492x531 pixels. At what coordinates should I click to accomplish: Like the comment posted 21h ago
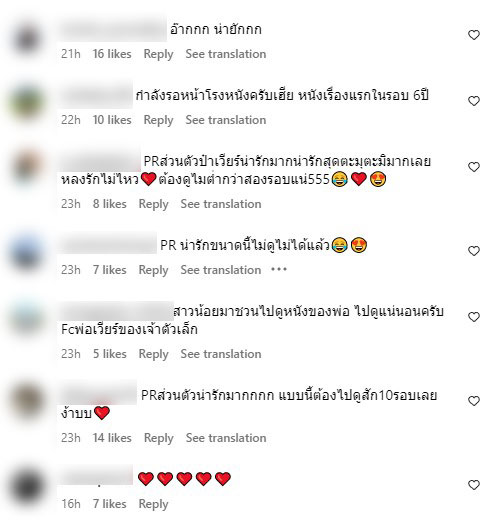click(x=474, y=35)
